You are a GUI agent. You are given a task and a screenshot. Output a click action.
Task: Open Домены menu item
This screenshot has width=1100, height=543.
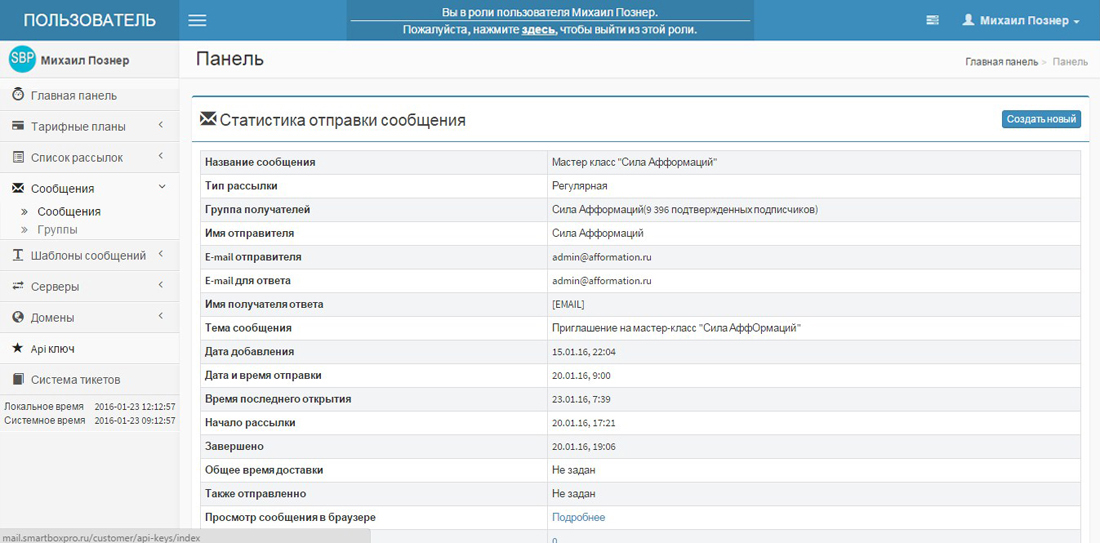tap(90, 317)
